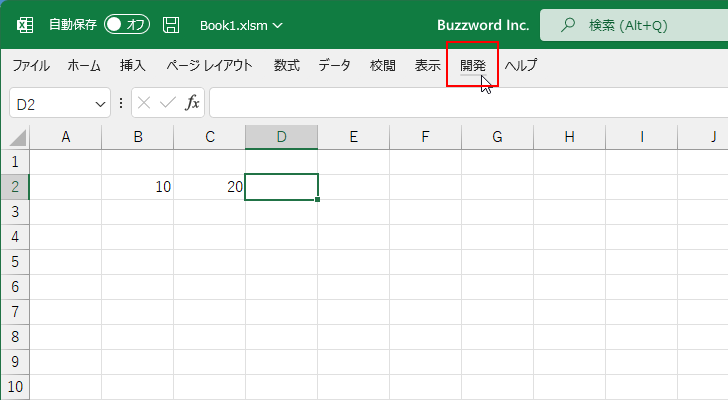The height and width of the screenshot is (400, 728).
Task: Select column D header
Action: pos(281,137)
